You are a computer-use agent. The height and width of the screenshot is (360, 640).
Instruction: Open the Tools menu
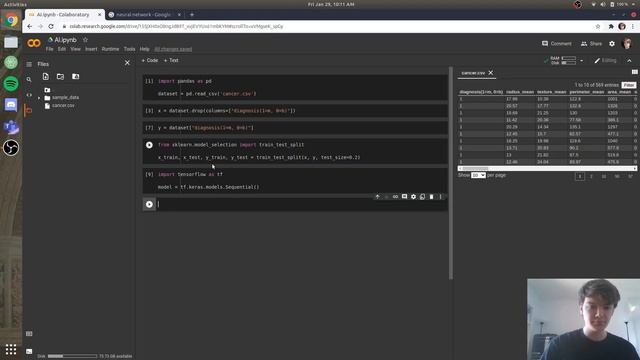tap(129, 49)
